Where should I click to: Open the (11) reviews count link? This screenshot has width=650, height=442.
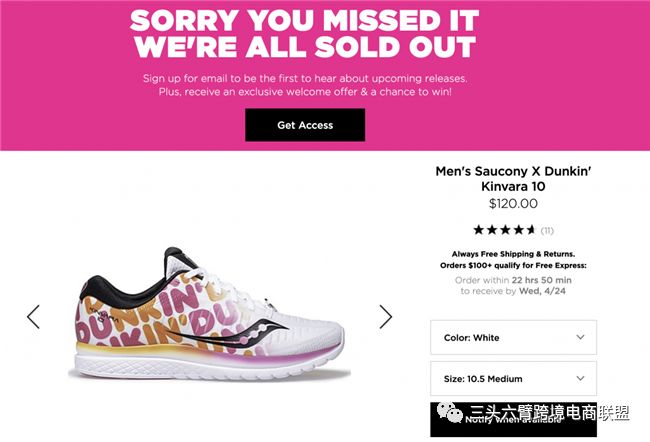547,230
